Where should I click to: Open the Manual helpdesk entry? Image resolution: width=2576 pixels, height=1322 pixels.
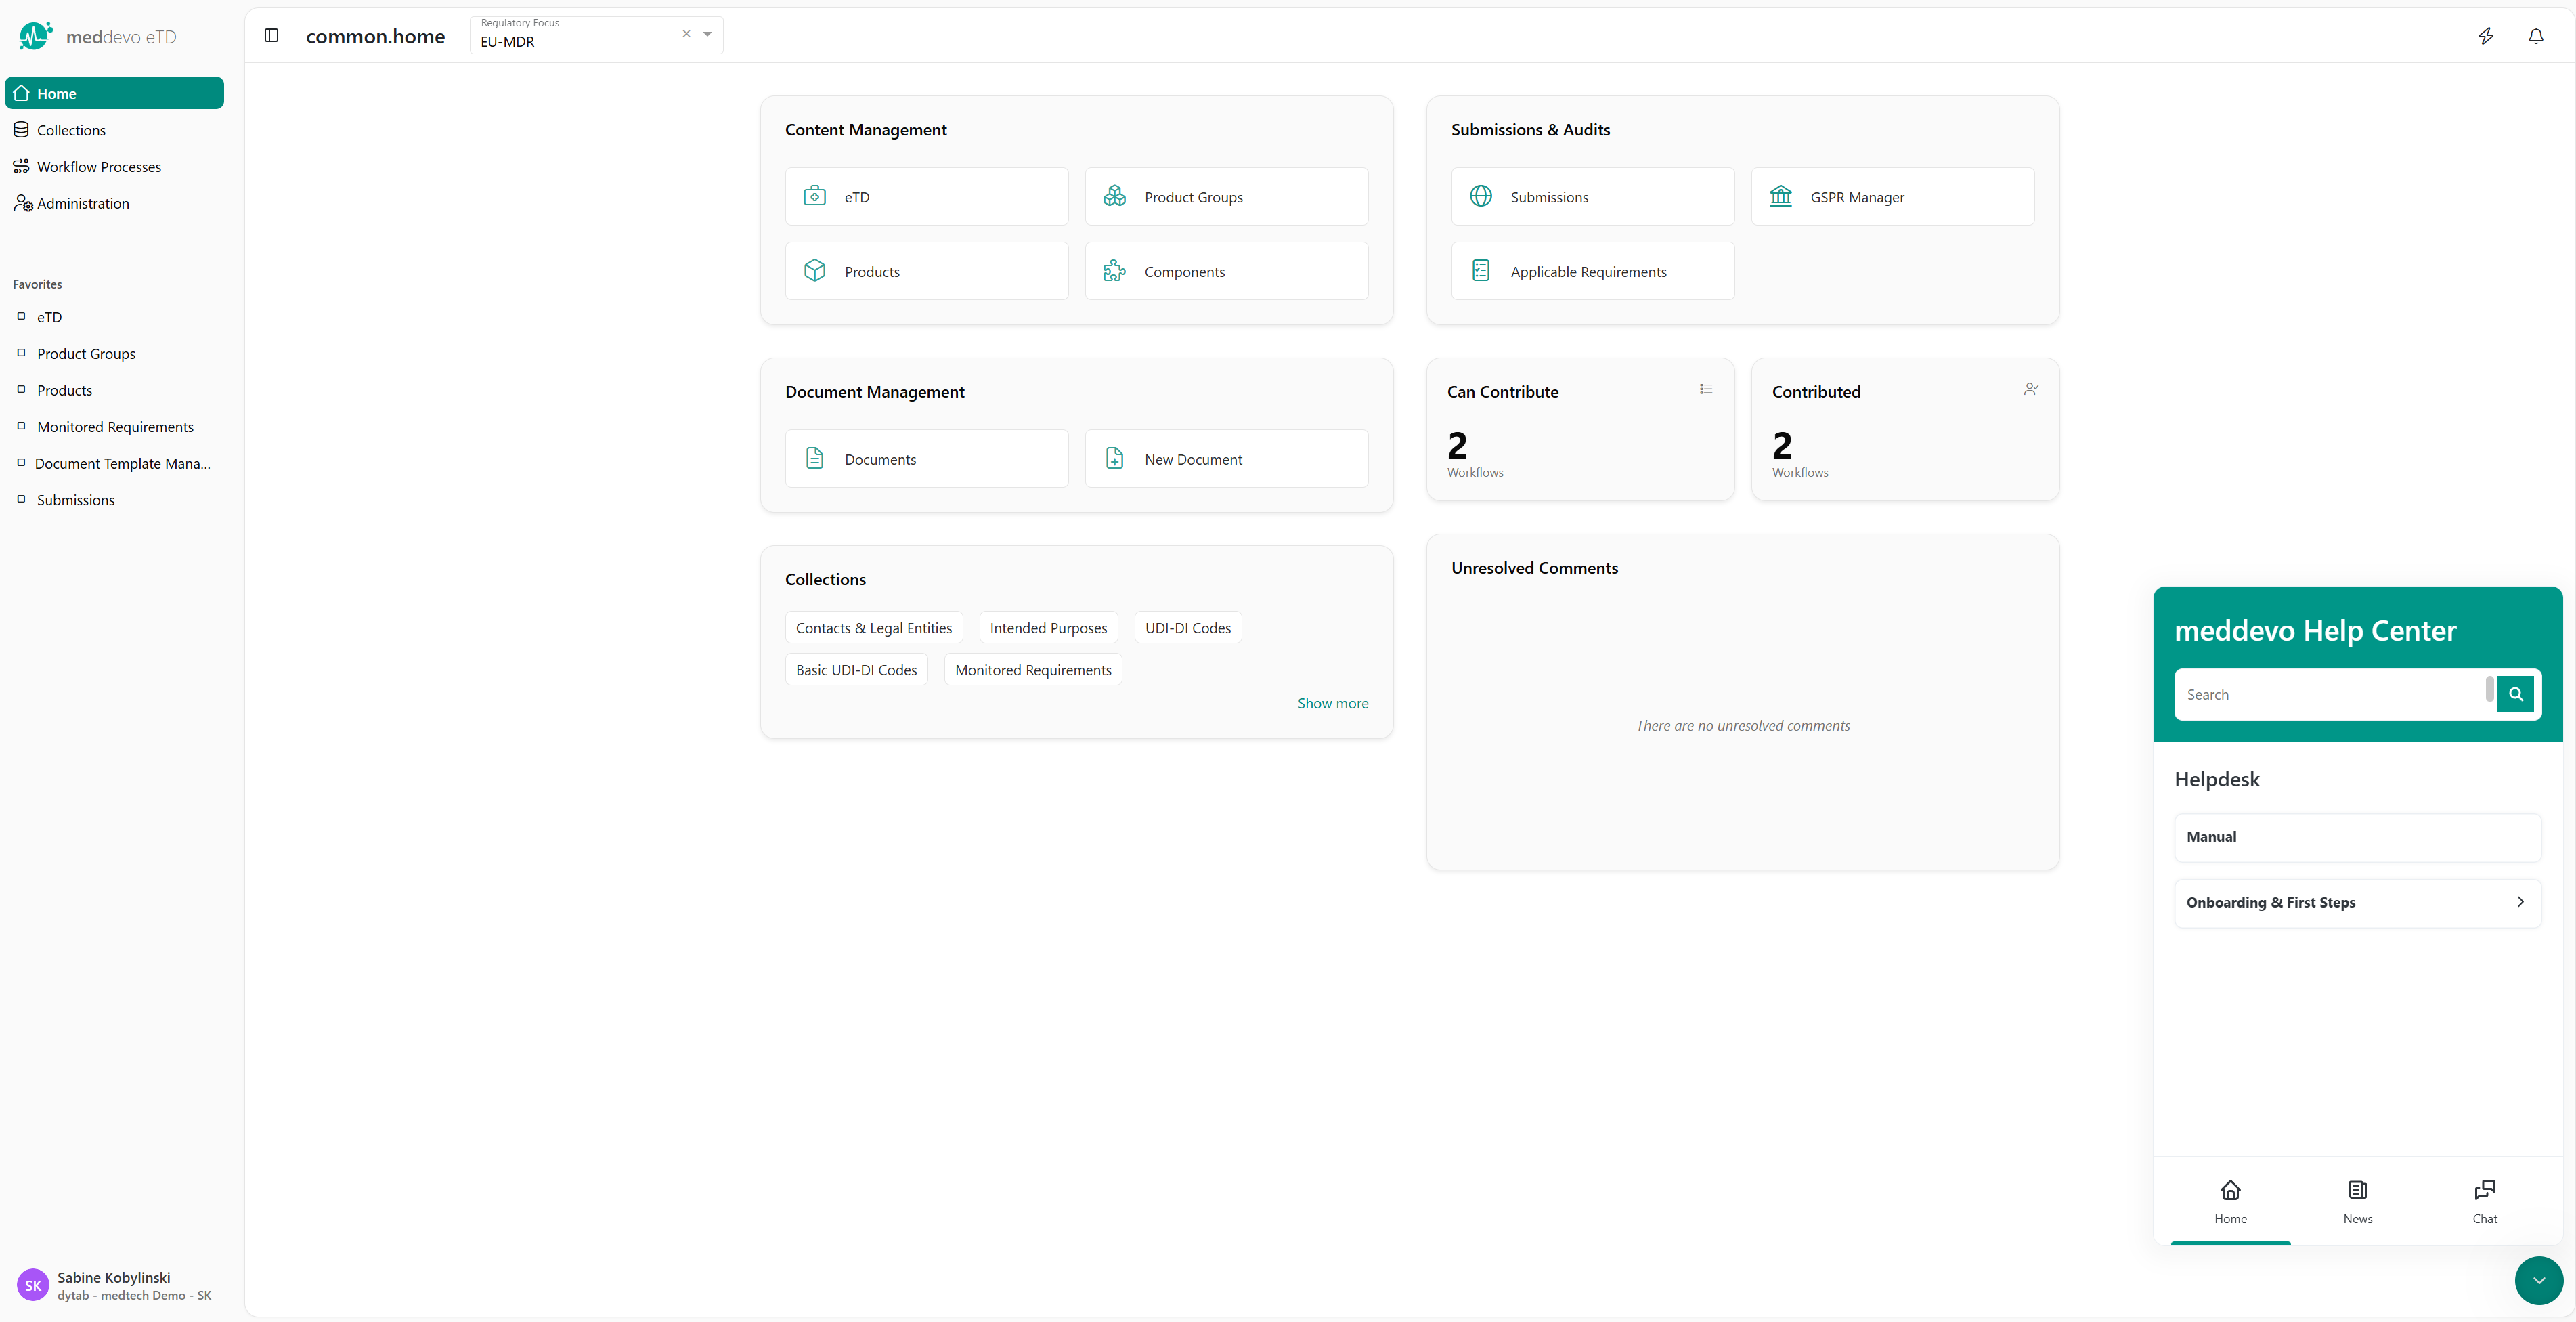point(2356,837)
